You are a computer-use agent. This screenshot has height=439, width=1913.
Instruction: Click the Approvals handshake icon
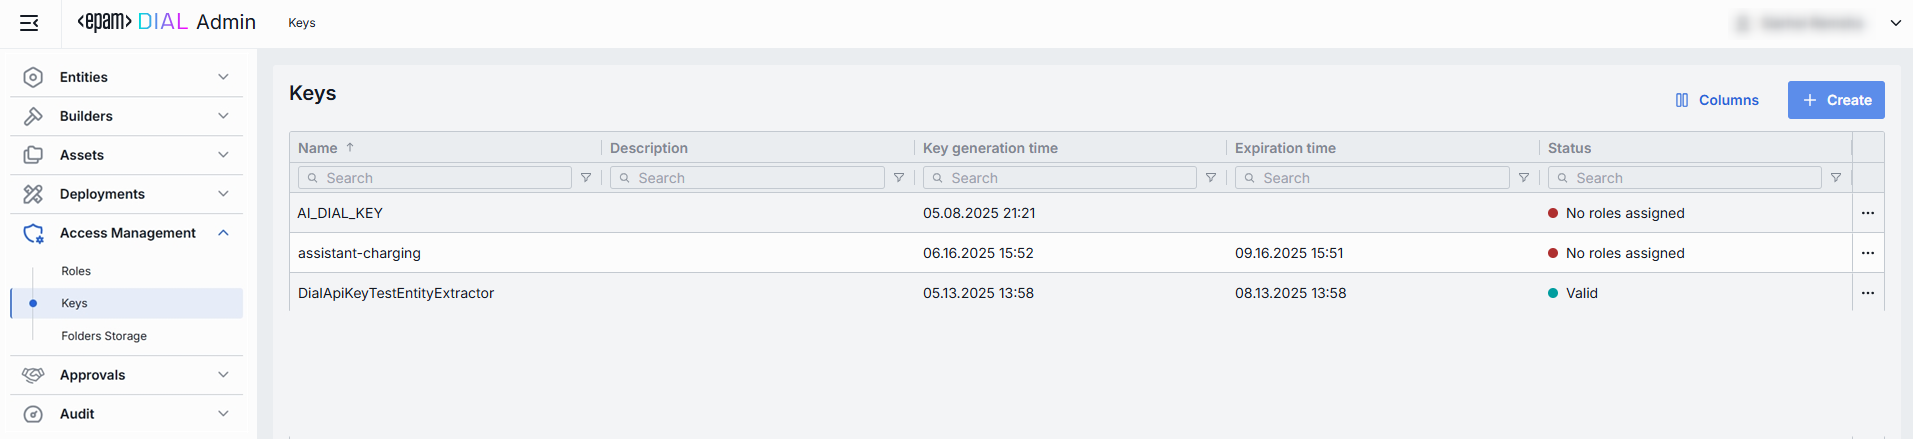(x=33, y=375)
